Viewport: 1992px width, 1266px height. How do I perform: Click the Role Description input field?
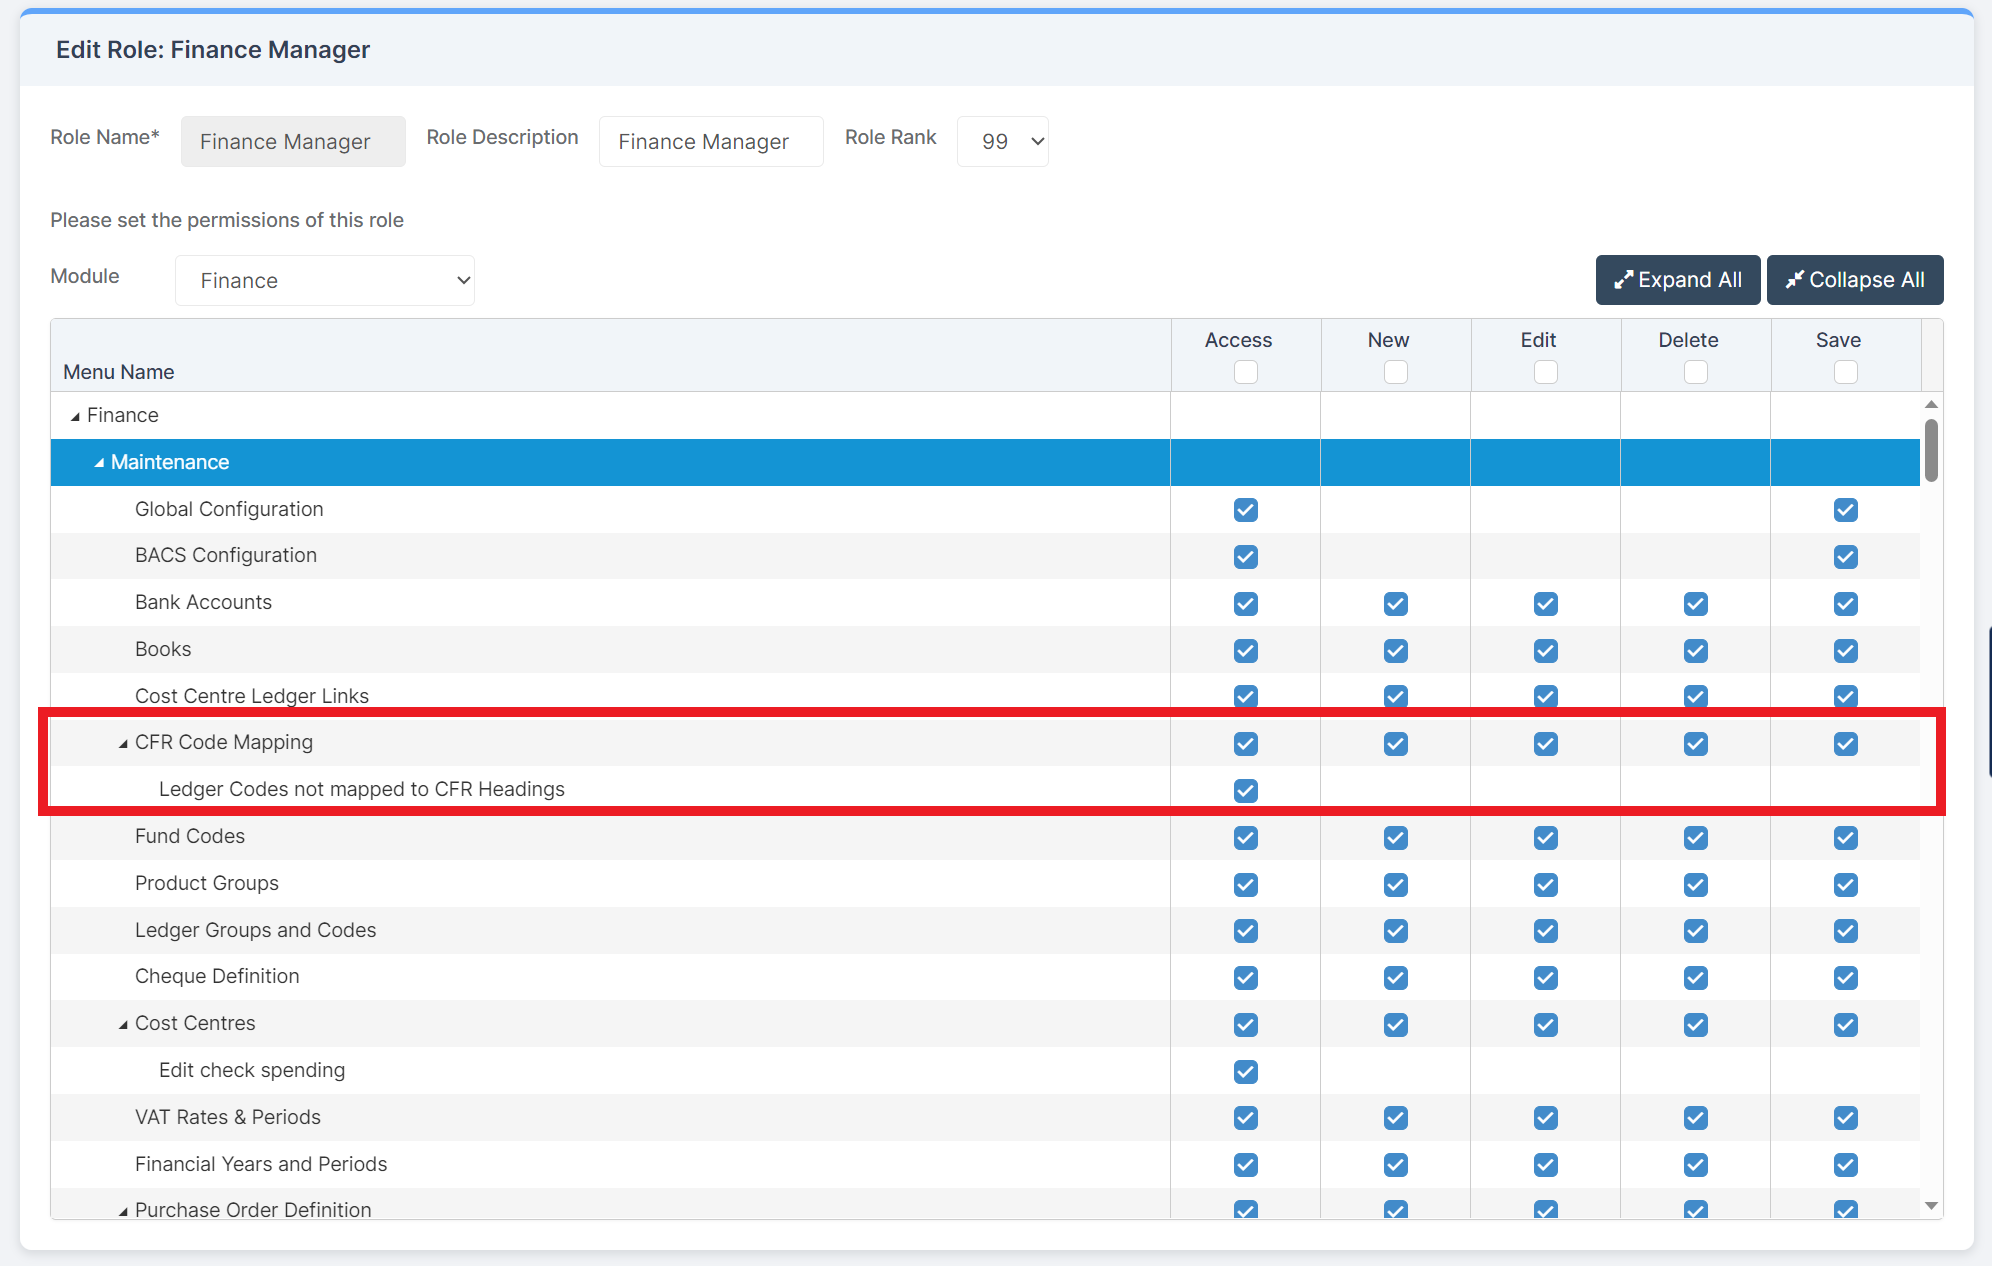(710, 141)
